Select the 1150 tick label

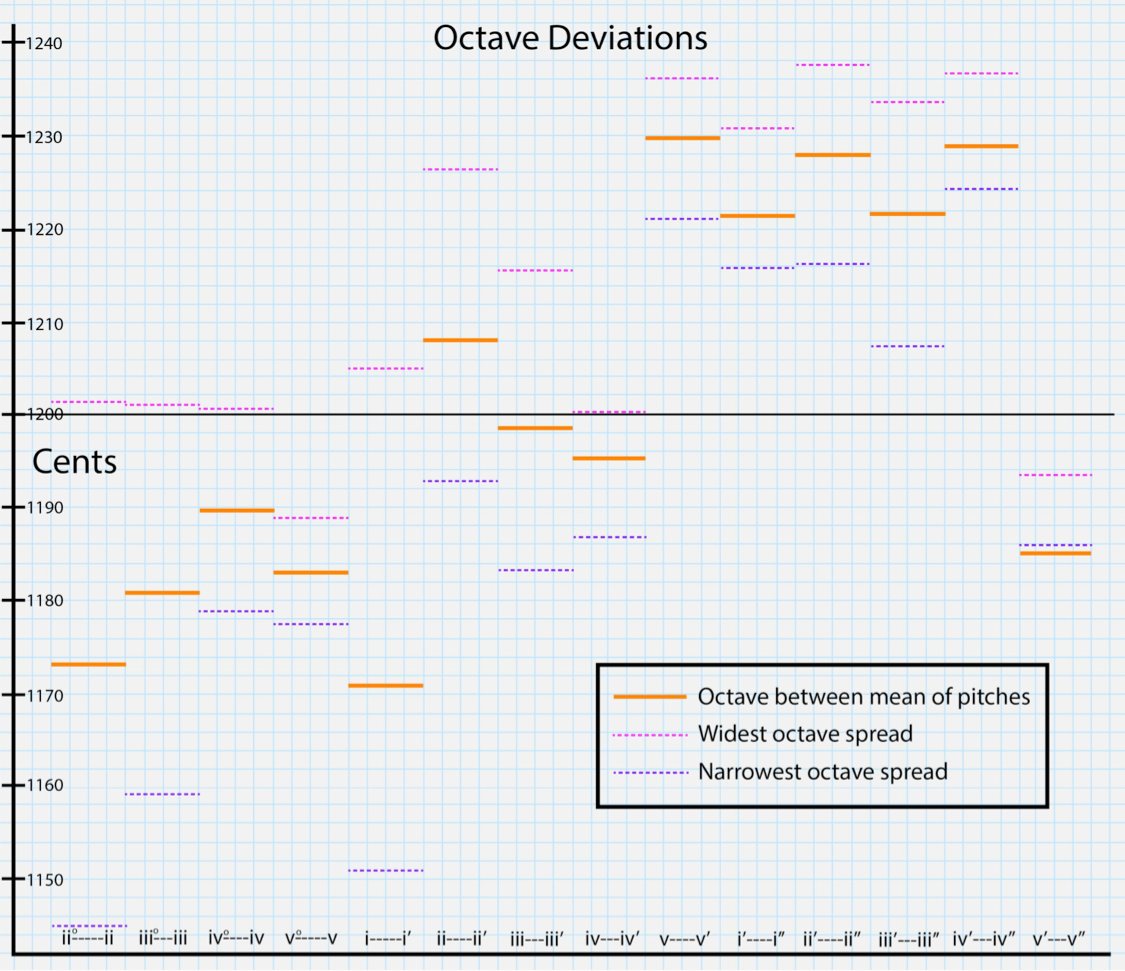[44, 879]
